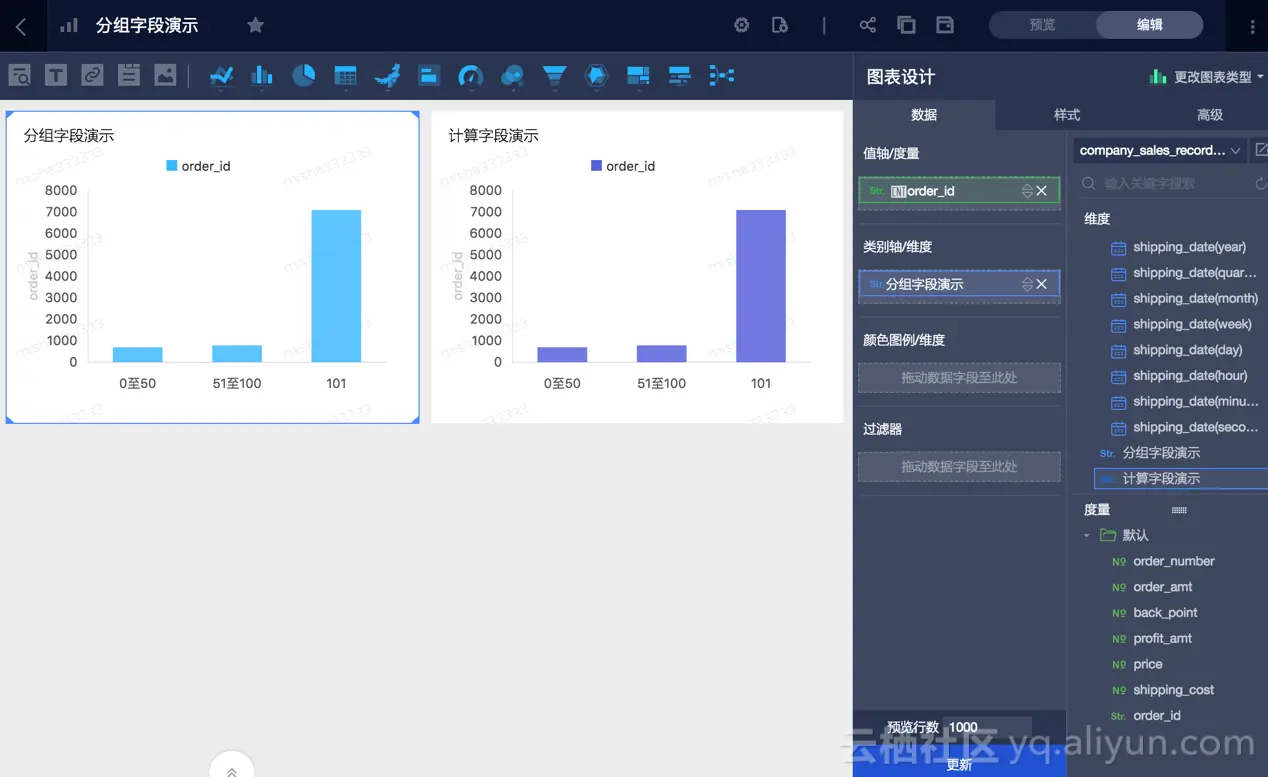The image size is (1268, 777).
Task: Insert a text box widget
Action: 56,75
